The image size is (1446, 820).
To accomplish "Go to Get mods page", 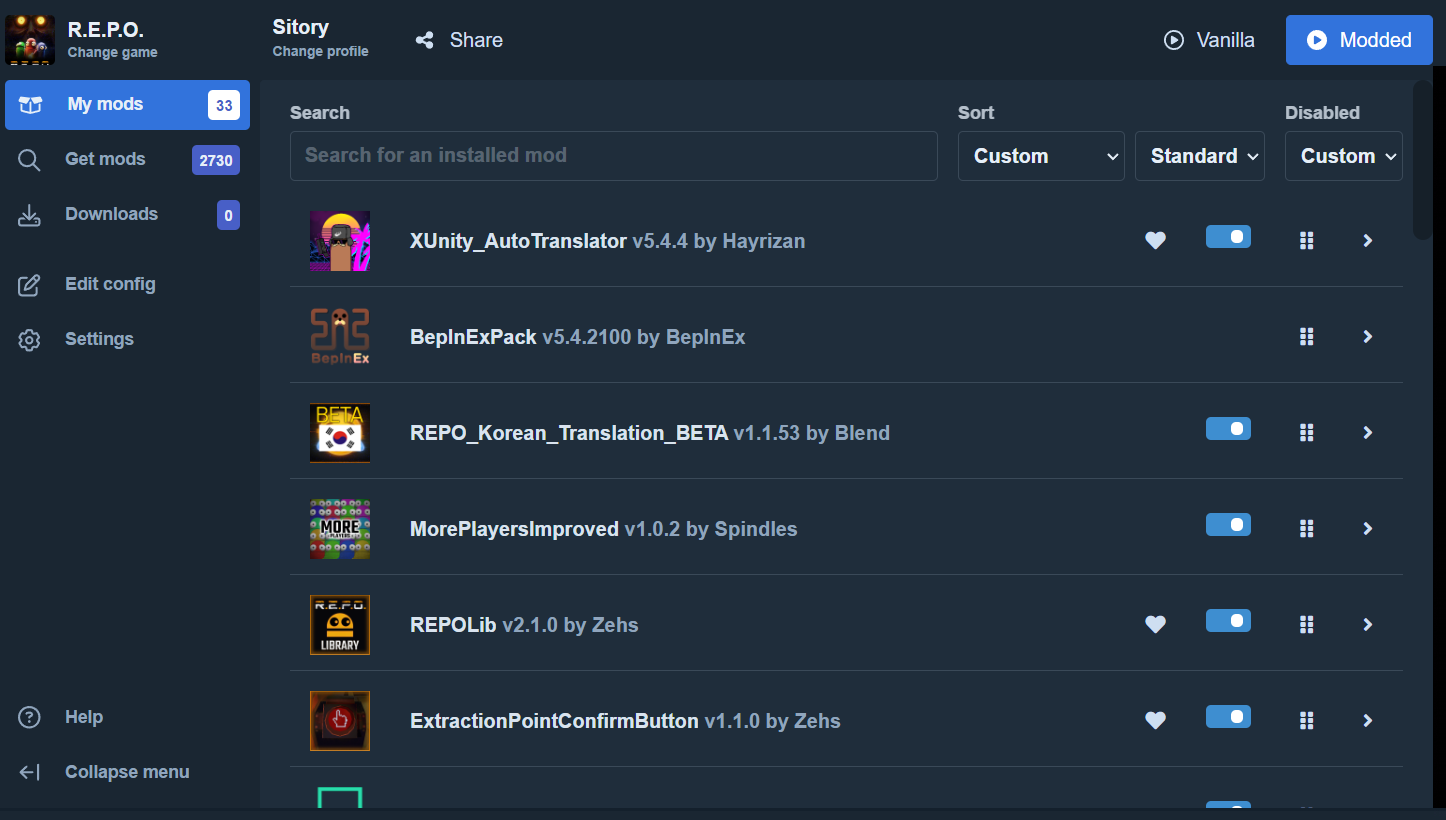I will 127,160.
